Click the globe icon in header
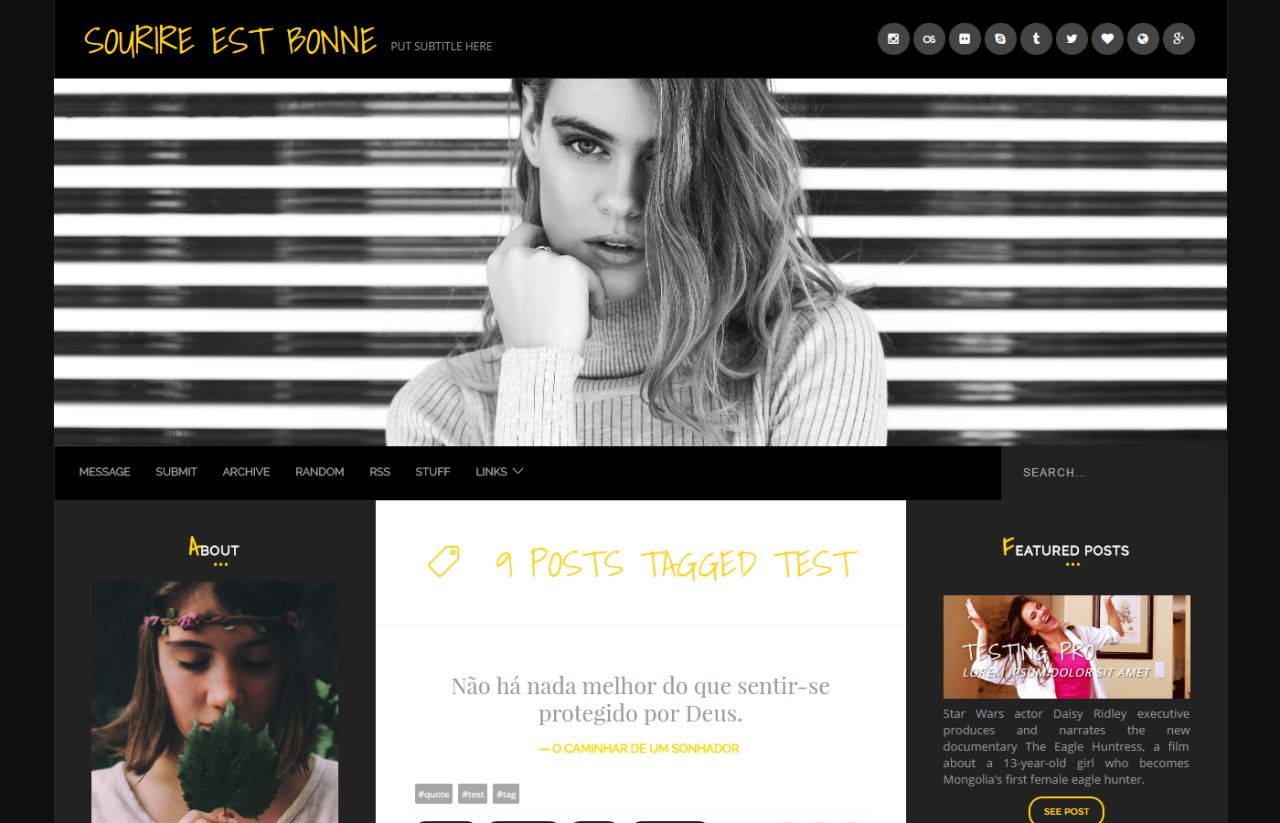1280x823 pixels. point(1143,39)
